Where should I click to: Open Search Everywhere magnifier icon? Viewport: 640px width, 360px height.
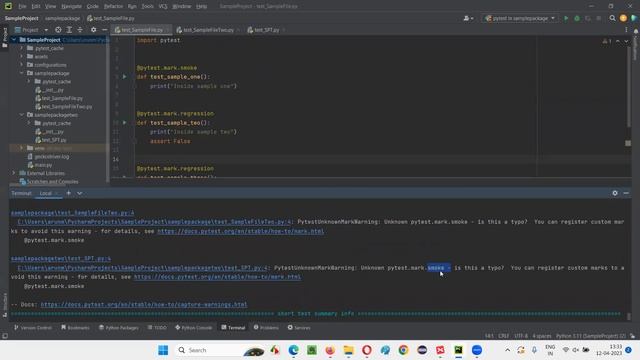[612, 18]
